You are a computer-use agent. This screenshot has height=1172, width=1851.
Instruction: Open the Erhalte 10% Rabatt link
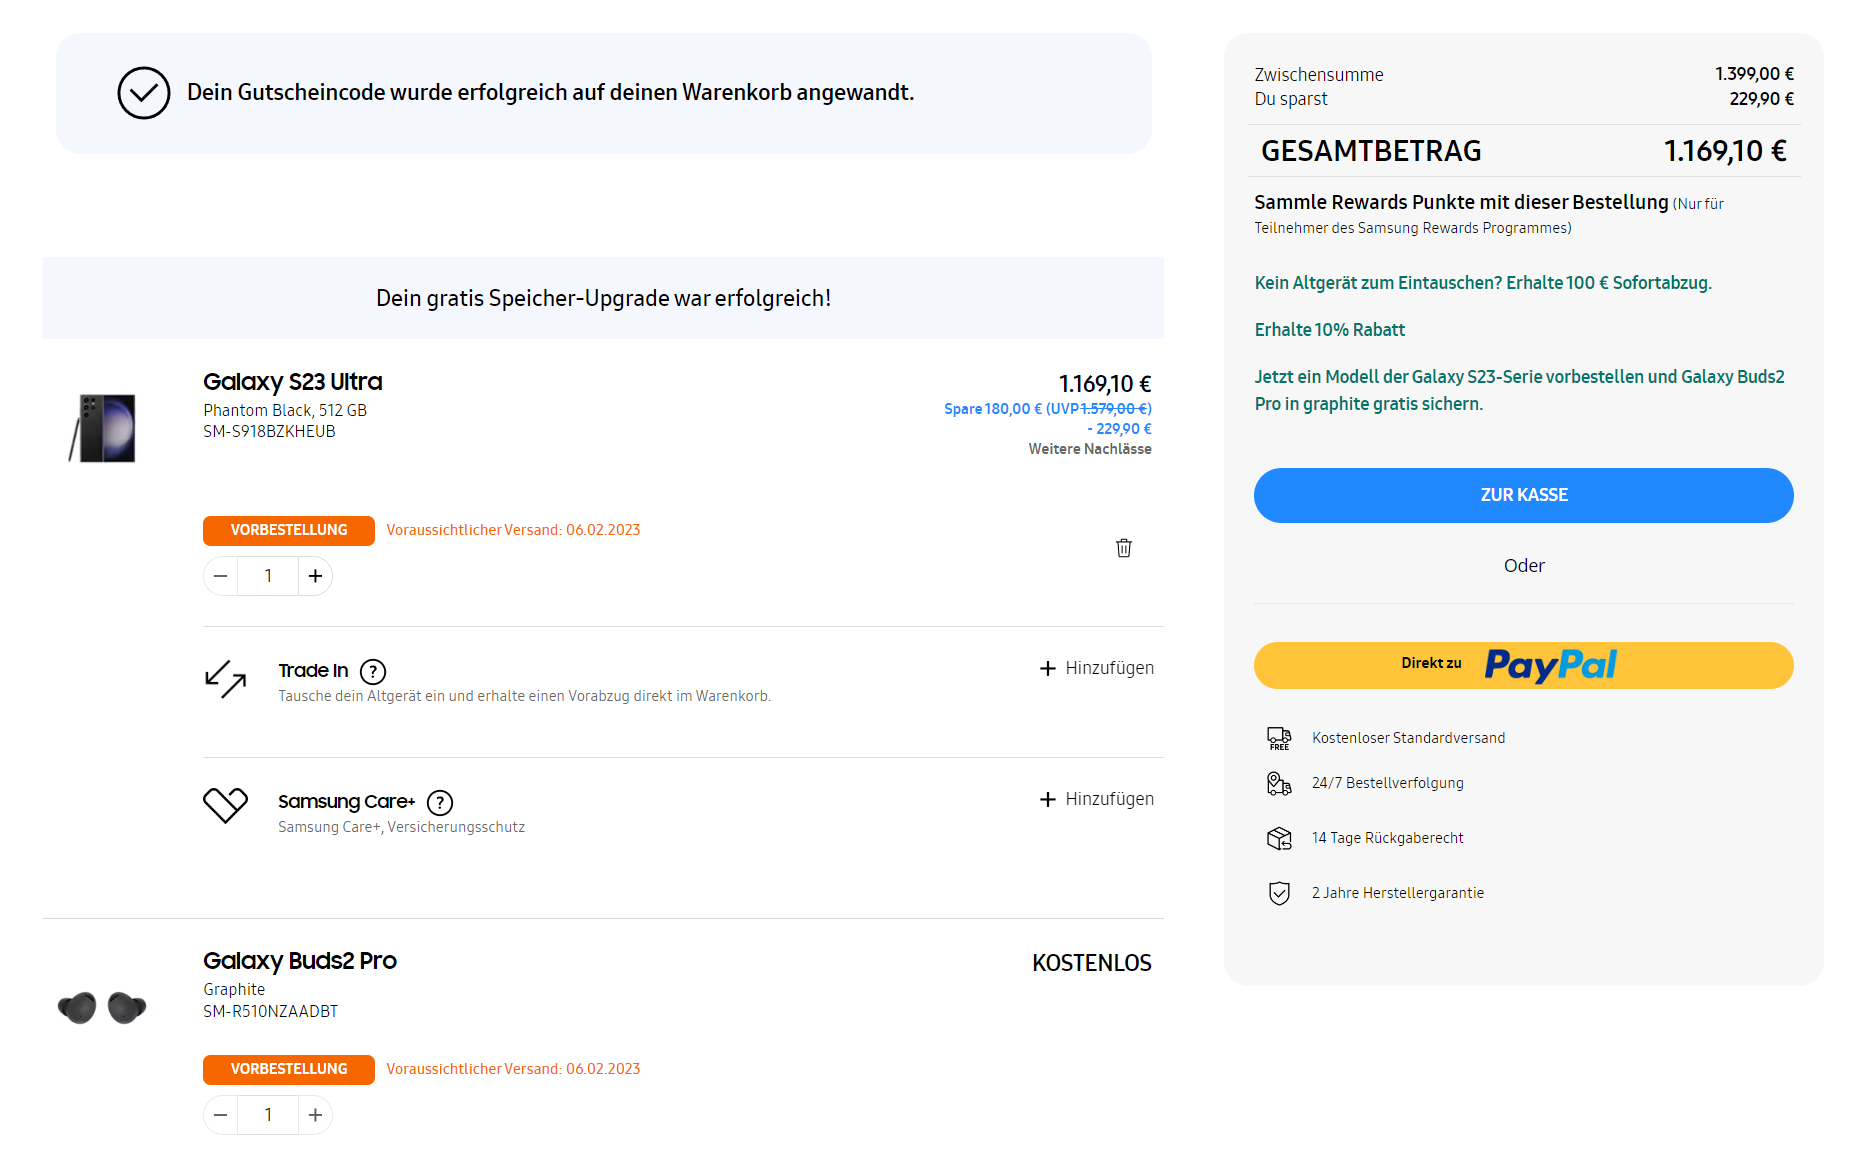(x=1329, y=330)
